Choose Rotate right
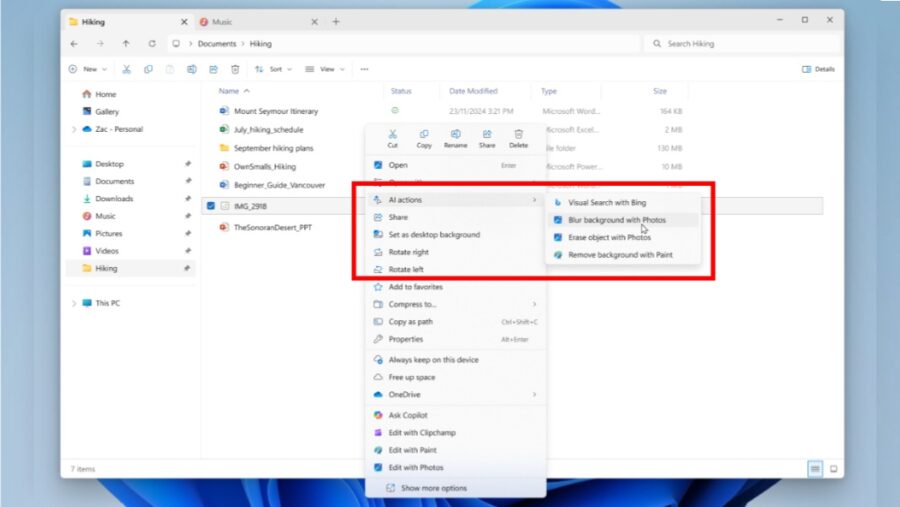 (456, 252)
